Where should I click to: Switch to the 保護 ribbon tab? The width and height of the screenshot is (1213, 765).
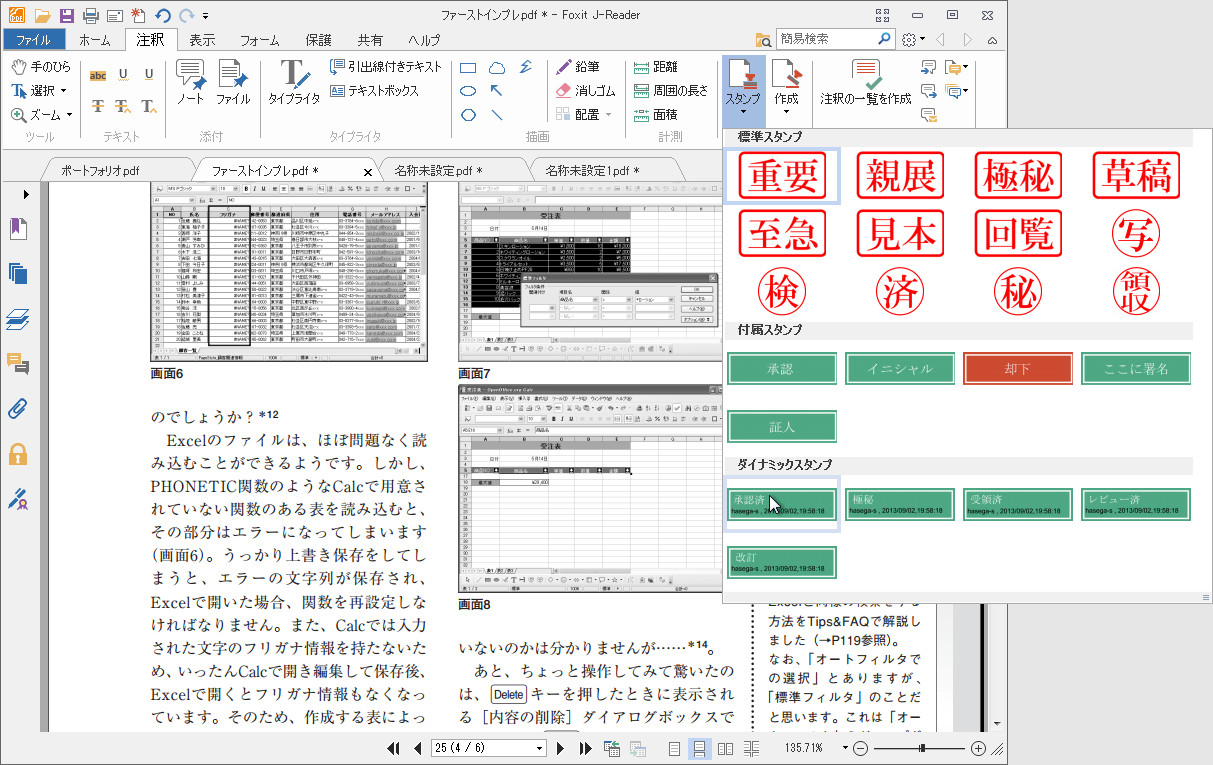[x=318, y=40]
